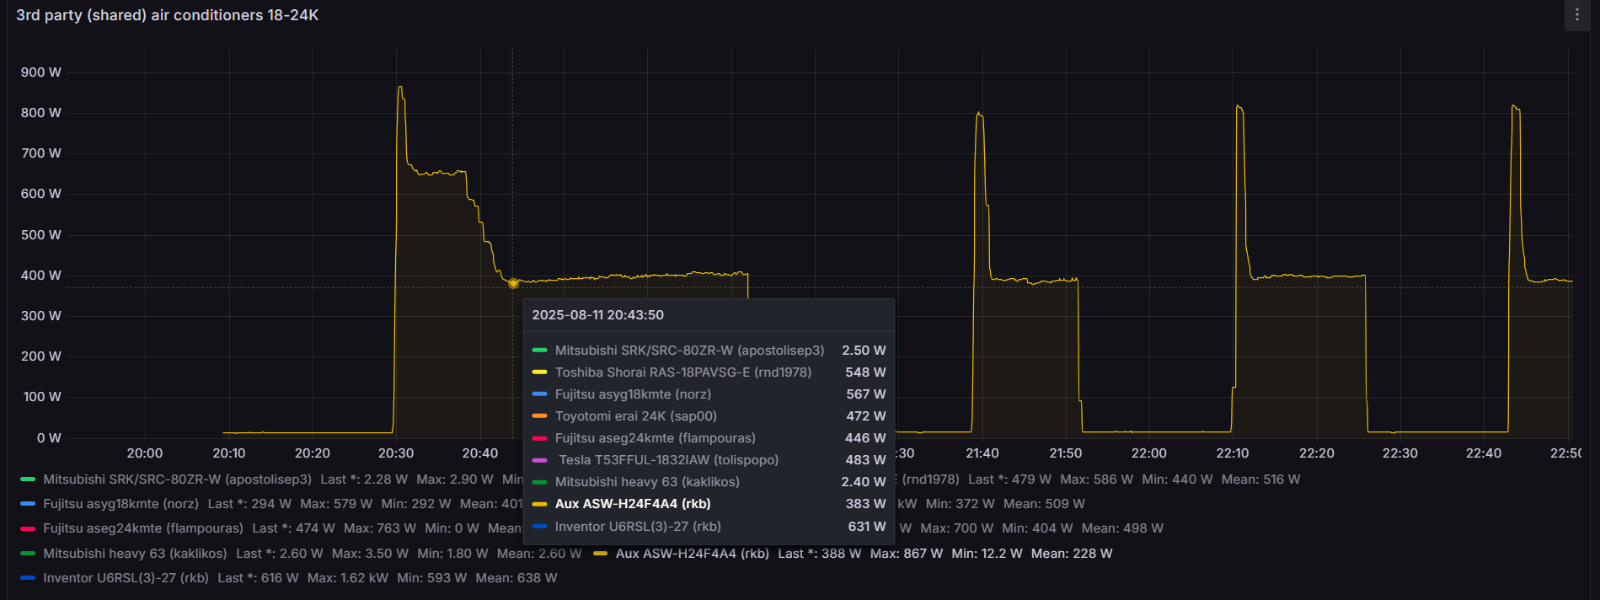Image resolution: width=1600 pixels, height=600 pixels.
Task: Click tooltip value '631 W' for Inventor
Action: click(867, 527)
